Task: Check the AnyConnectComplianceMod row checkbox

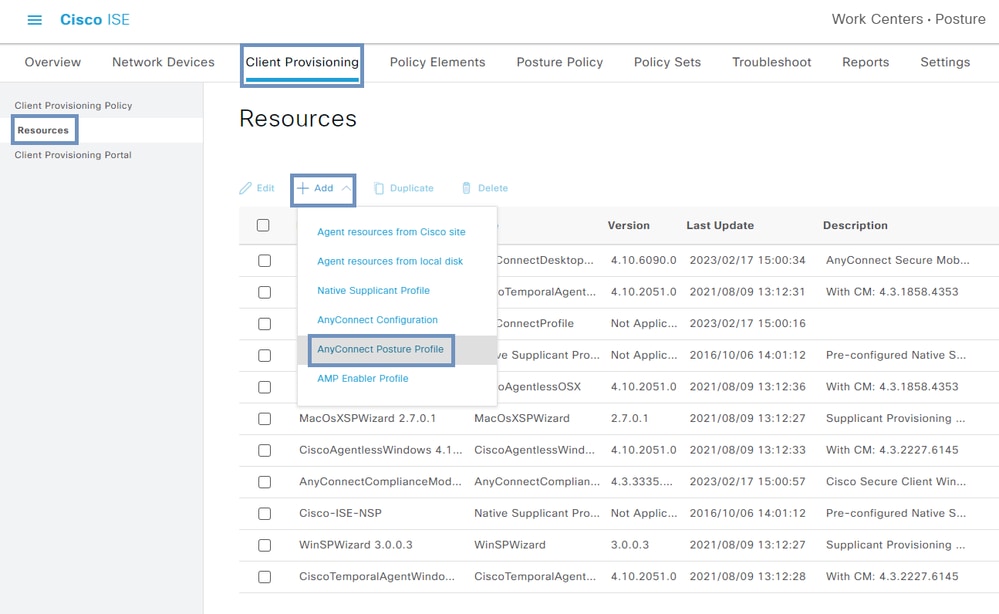Action: pos(264,482)
